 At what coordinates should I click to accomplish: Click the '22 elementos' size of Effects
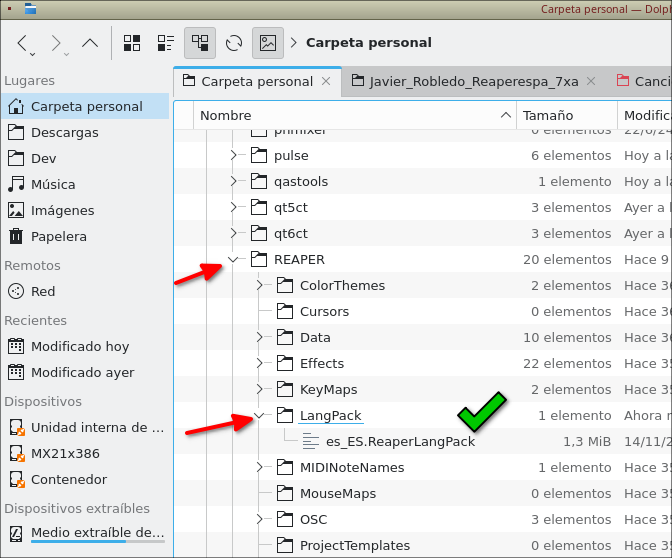point(567,363)
